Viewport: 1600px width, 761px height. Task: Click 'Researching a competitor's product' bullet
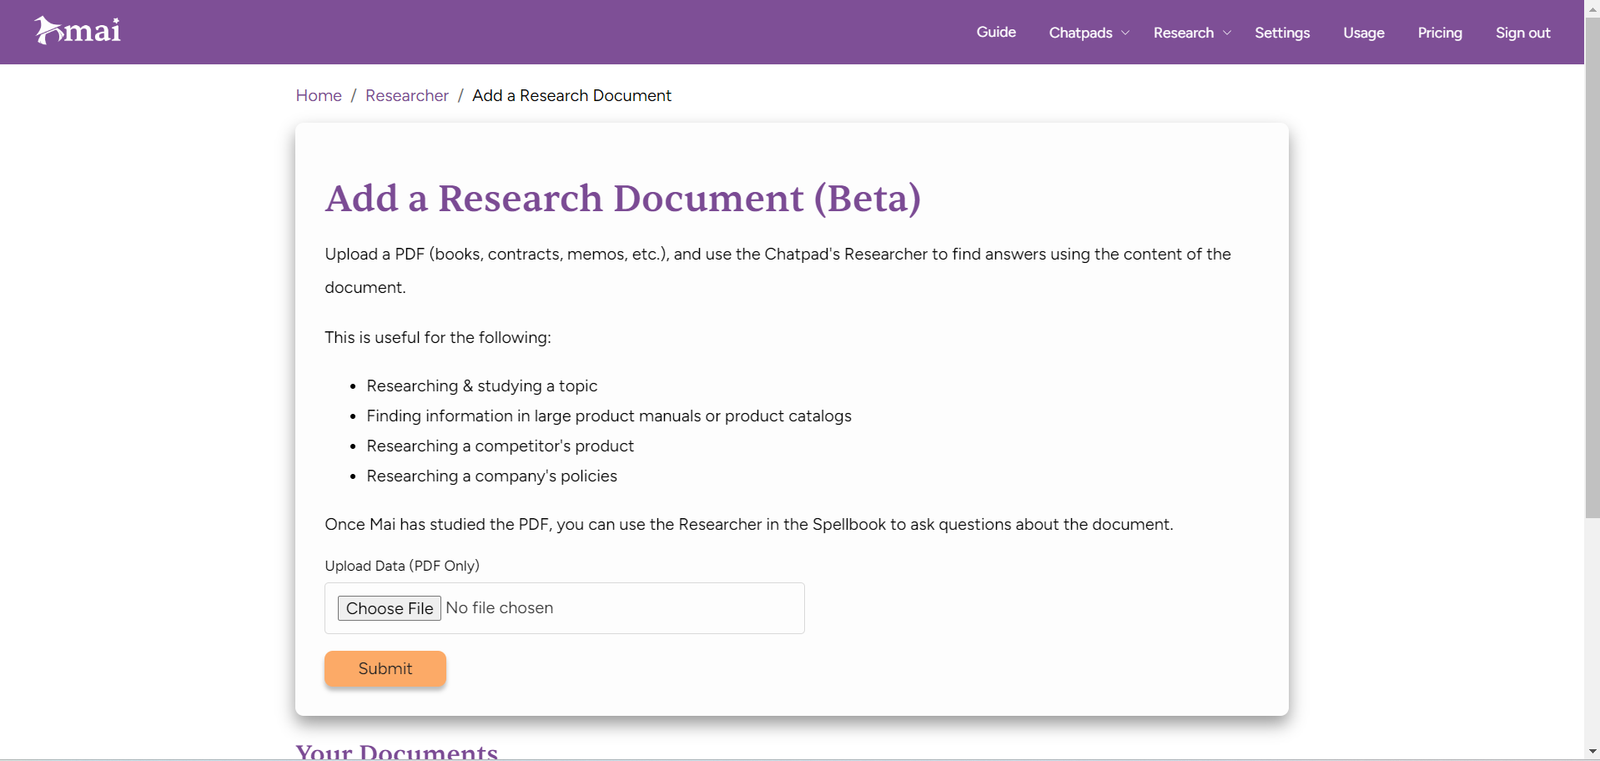click(x=500, y=446)
